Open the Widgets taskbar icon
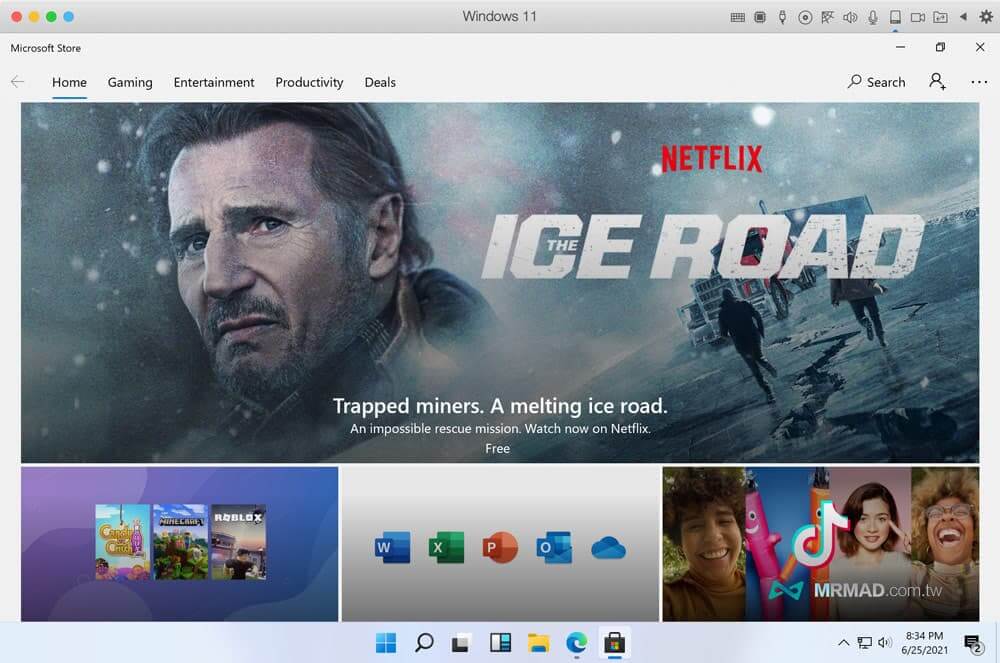 click(500, 643)
